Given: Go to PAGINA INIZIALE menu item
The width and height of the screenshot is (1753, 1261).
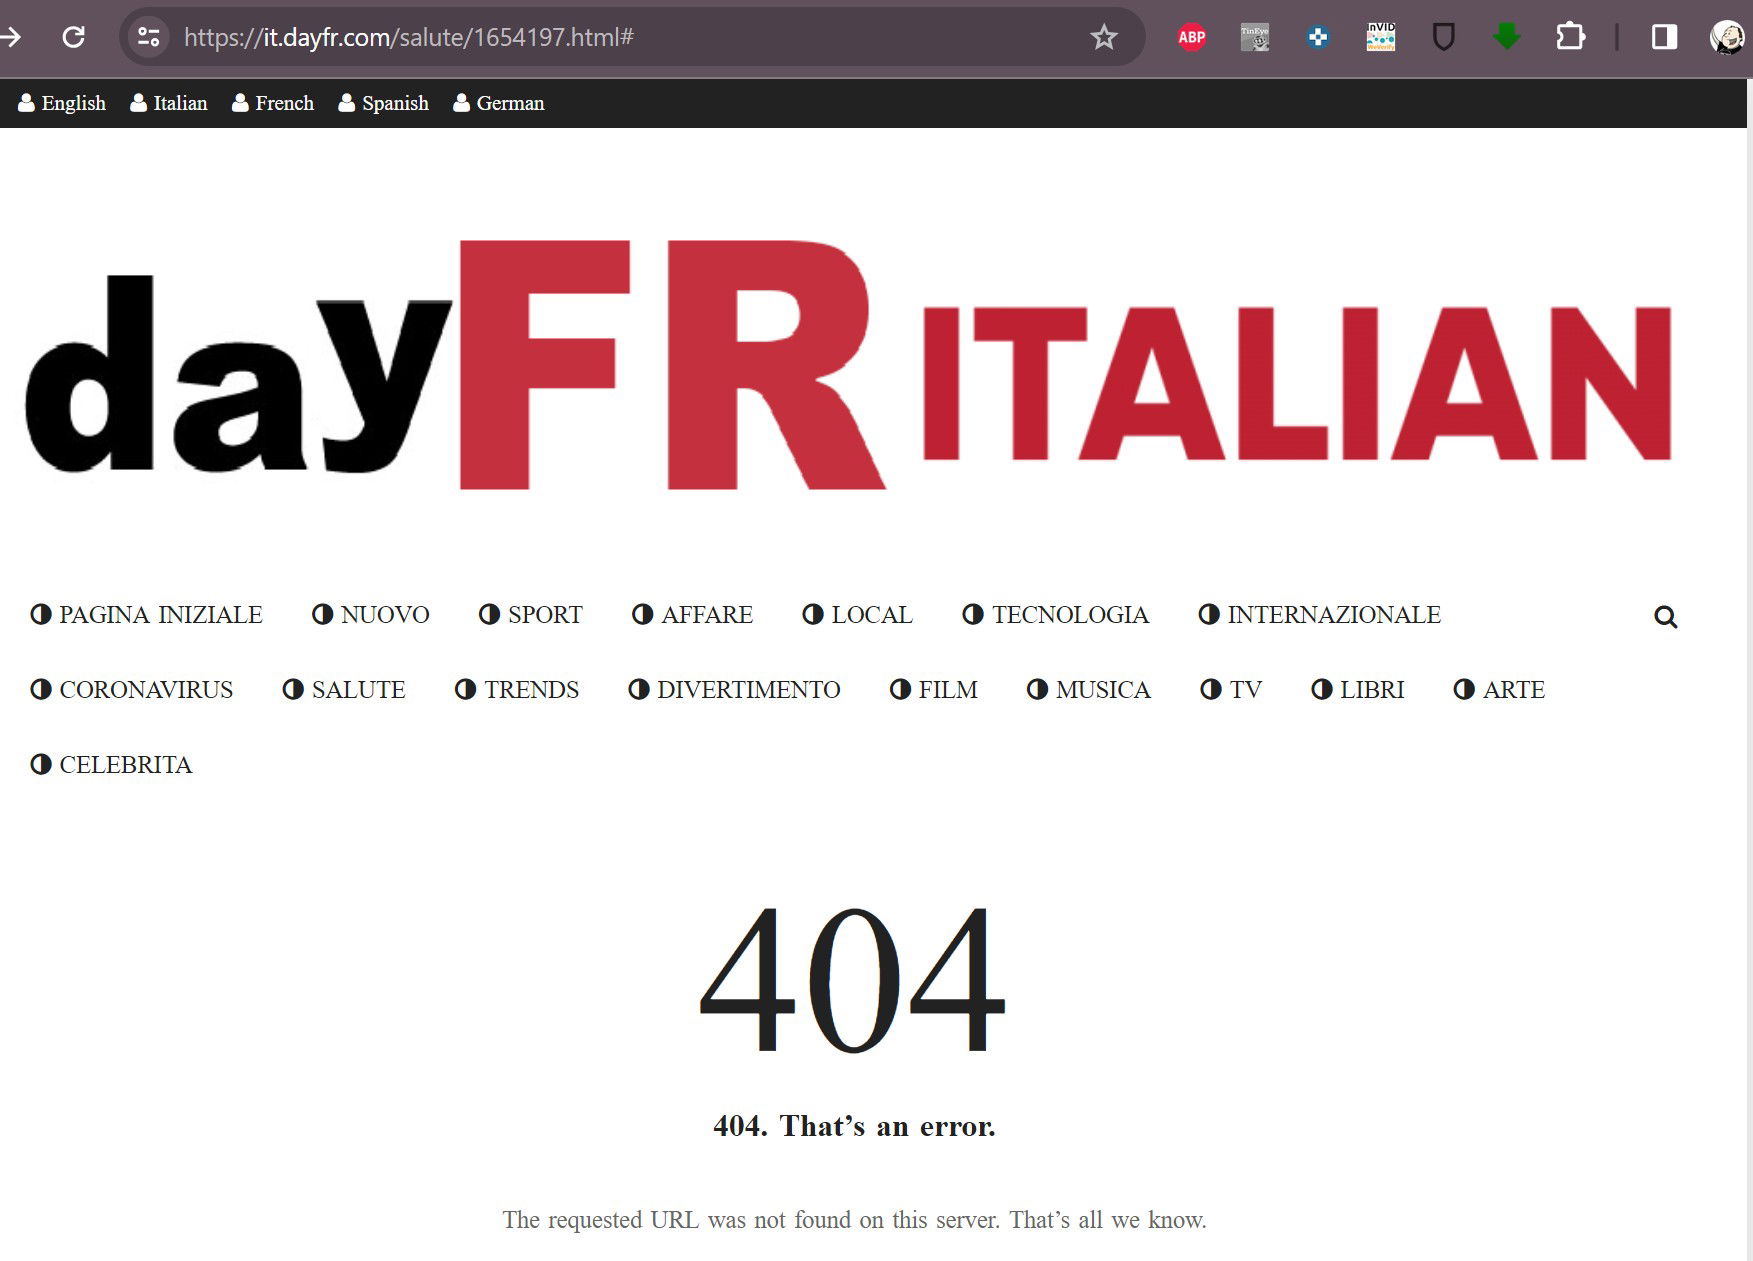Looking at the screenshot, I should click(147, 614).
